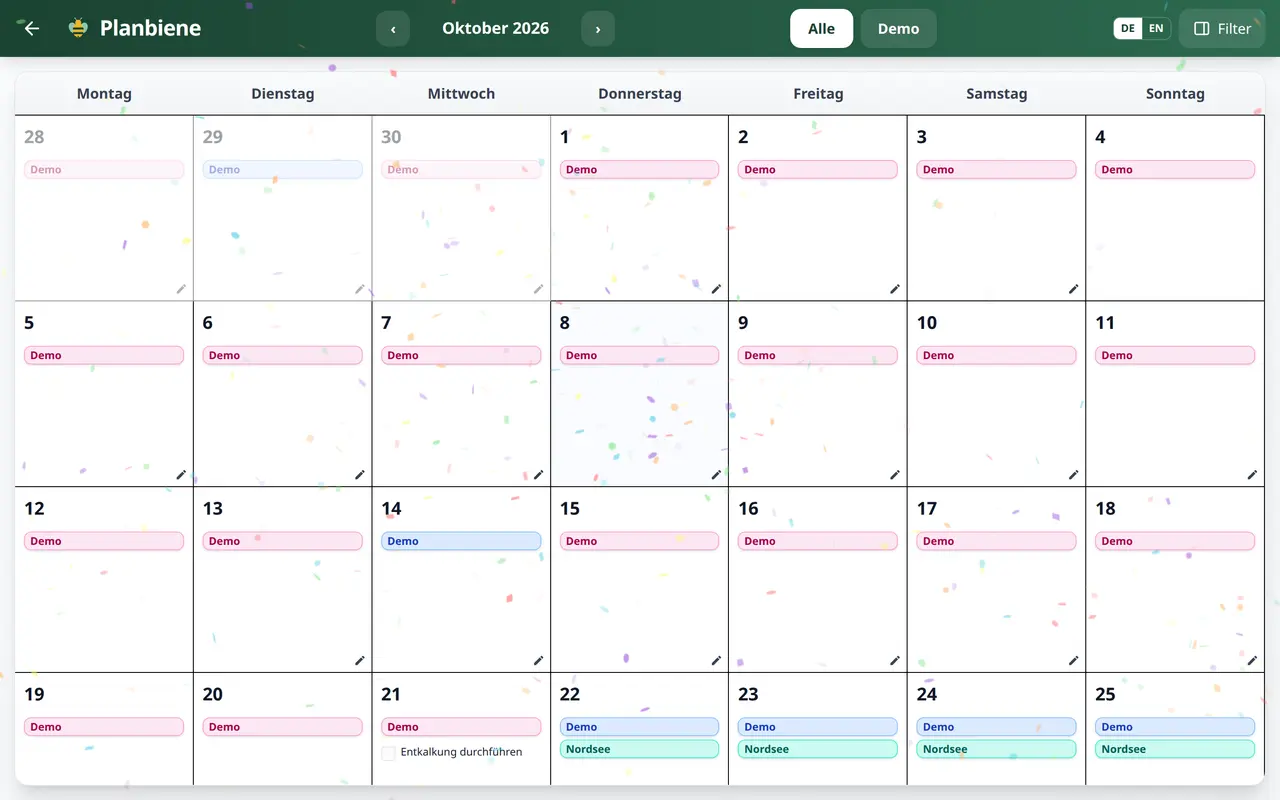Select the pencil icon in day 6
The height and width of the screenshot is (800, 1280).
click(x=360, y=475)
